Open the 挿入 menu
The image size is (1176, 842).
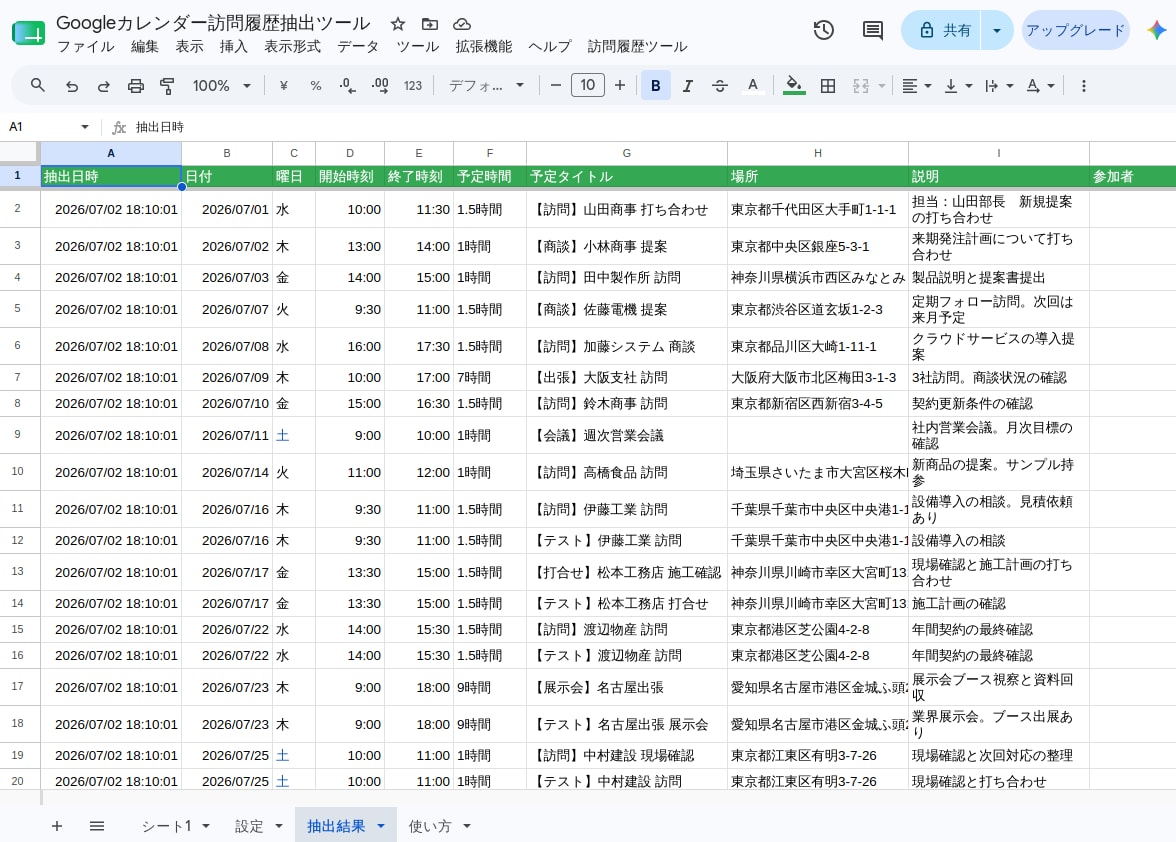233,46
